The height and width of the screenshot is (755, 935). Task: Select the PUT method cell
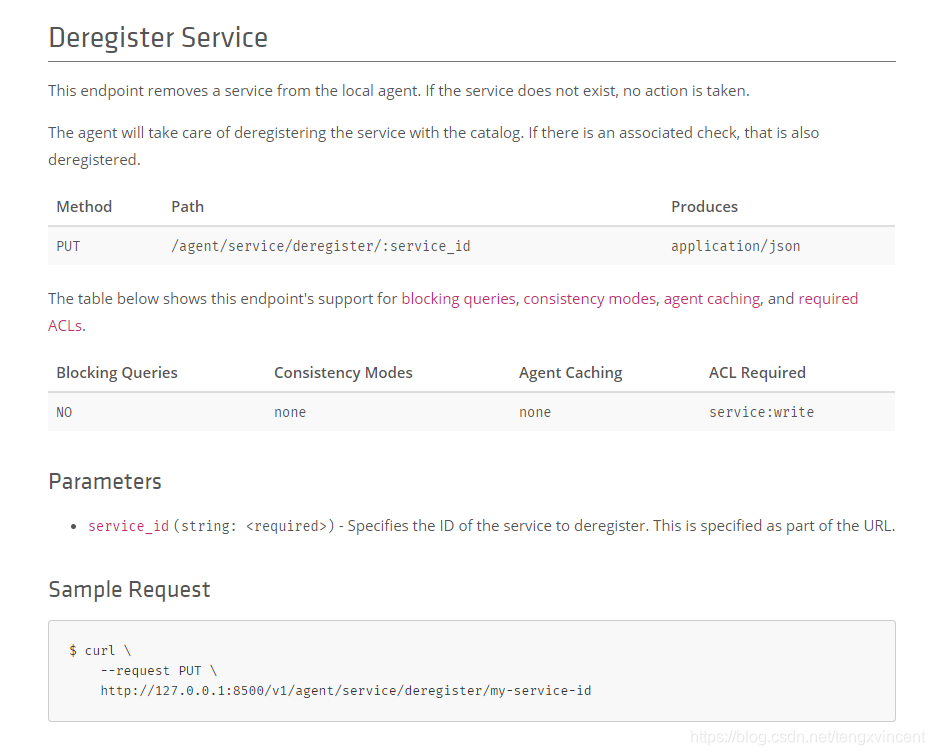pyautogui.click(x=68, y=246)
